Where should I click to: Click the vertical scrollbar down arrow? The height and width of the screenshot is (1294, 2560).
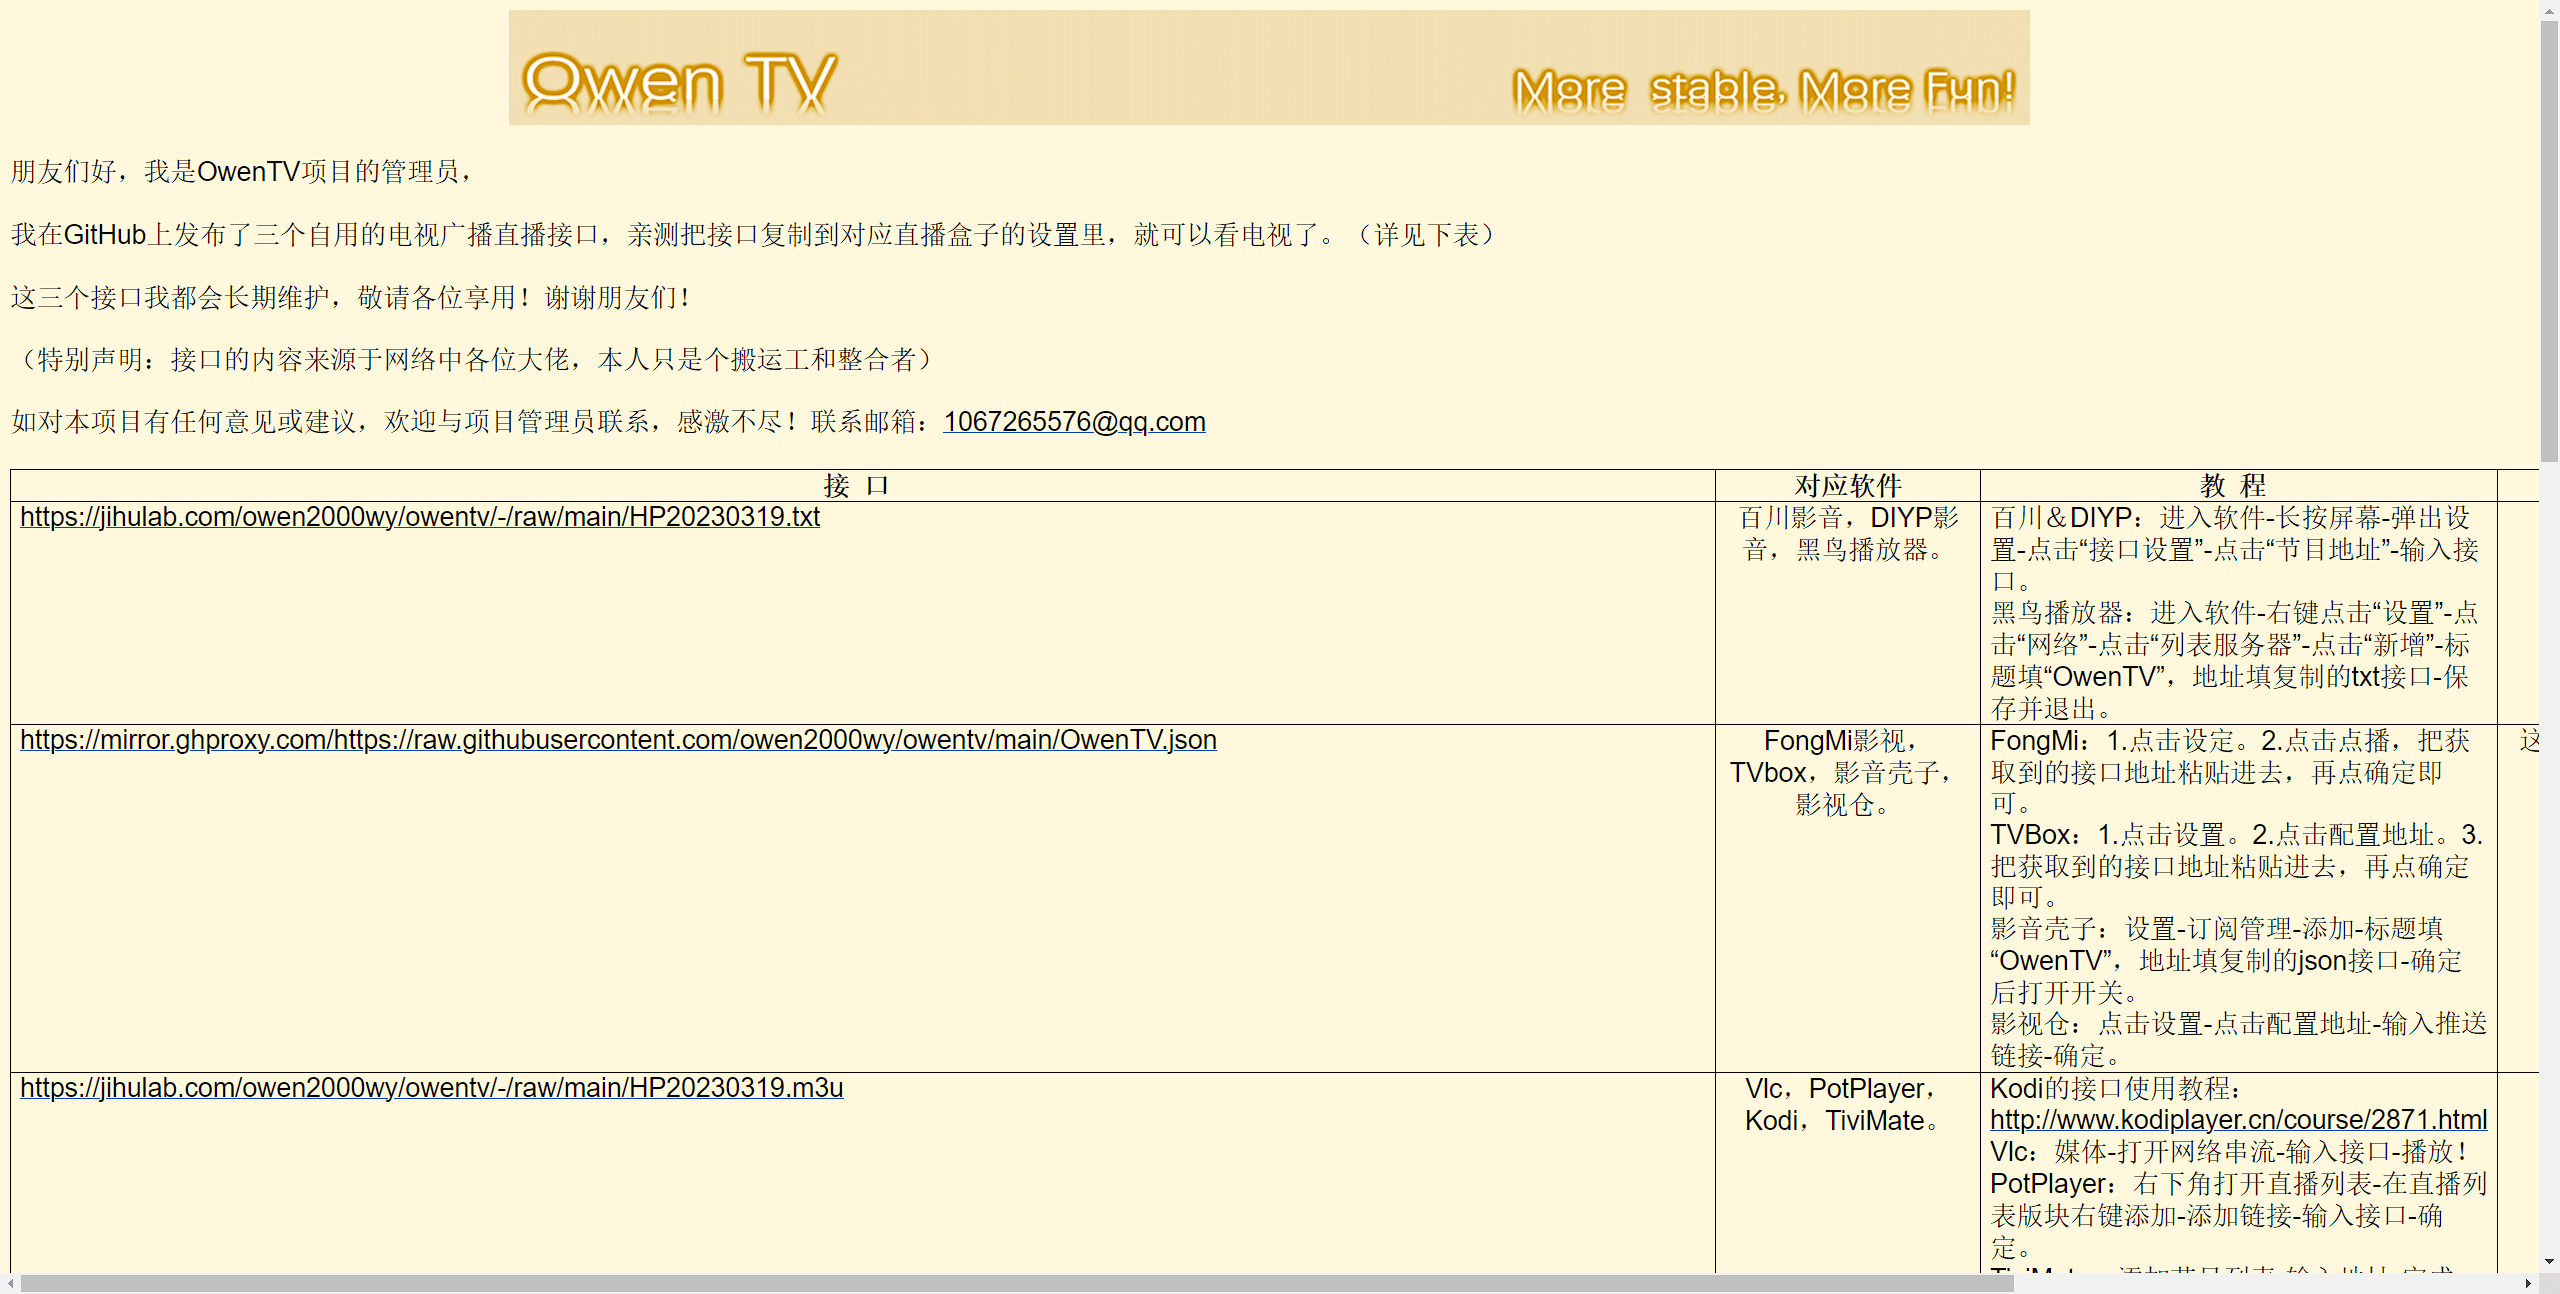click(2549, 1262)
